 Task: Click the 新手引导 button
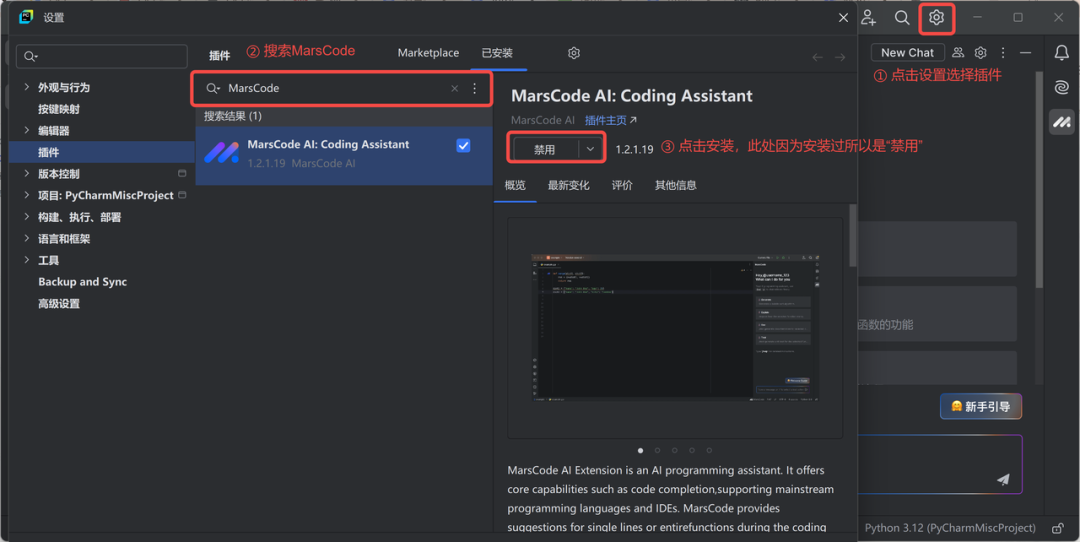(x=981, y=406)
